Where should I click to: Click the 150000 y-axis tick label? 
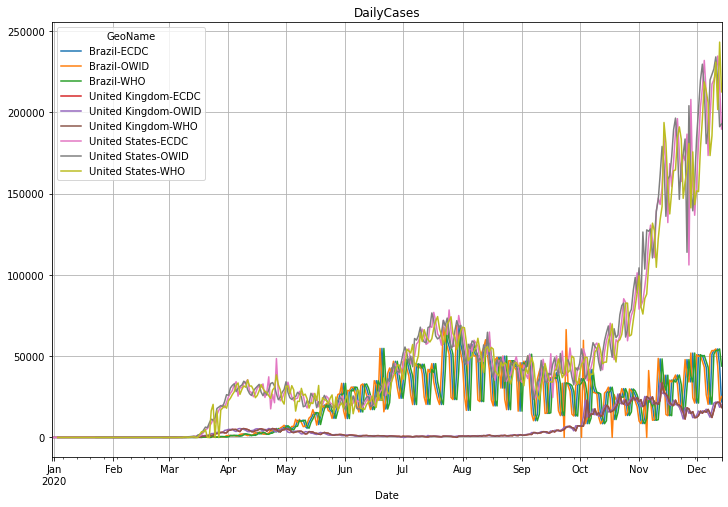tap(26, 195)
